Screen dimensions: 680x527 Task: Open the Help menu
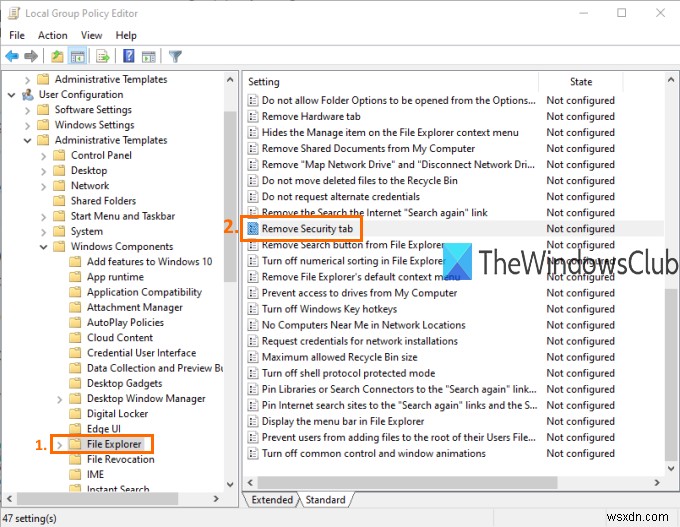coord(126,35)
